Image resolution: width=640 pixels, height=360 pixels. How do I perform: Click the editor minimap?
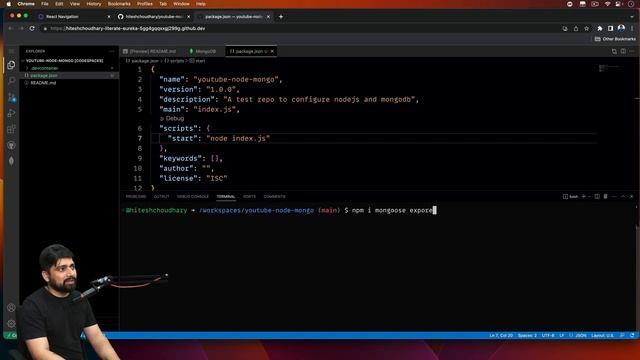click(609, 68)
